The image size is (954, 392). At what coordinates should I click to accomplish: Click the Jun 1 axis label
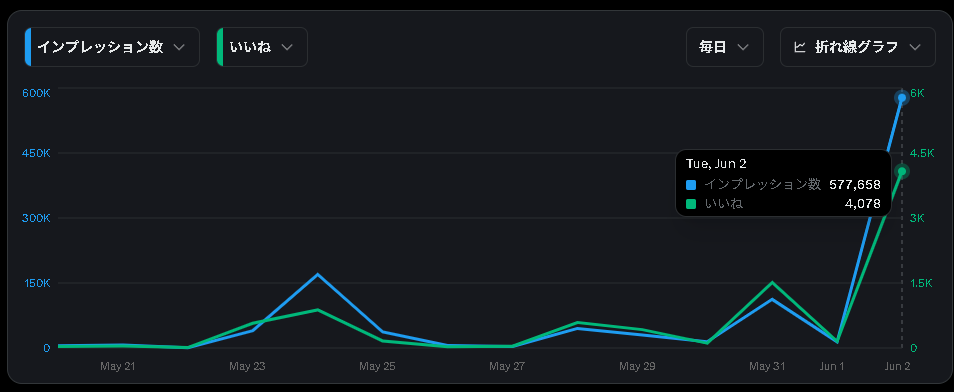click(832, 366)
